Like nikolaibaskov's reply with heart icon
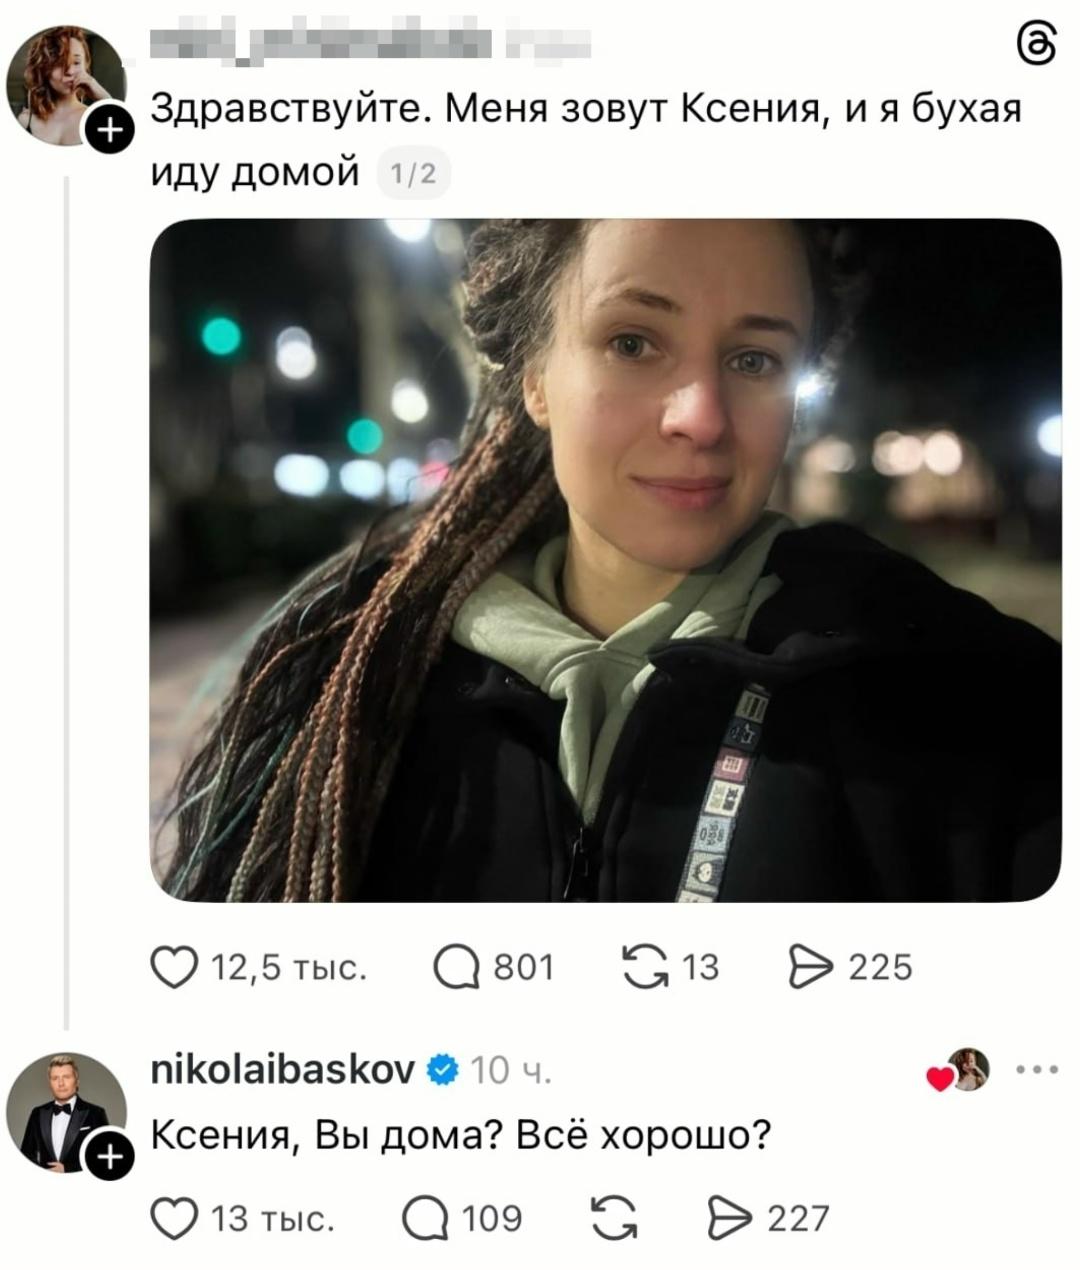Image resolution: width=1080 pixels, height=1270 pixels. 174,1218
